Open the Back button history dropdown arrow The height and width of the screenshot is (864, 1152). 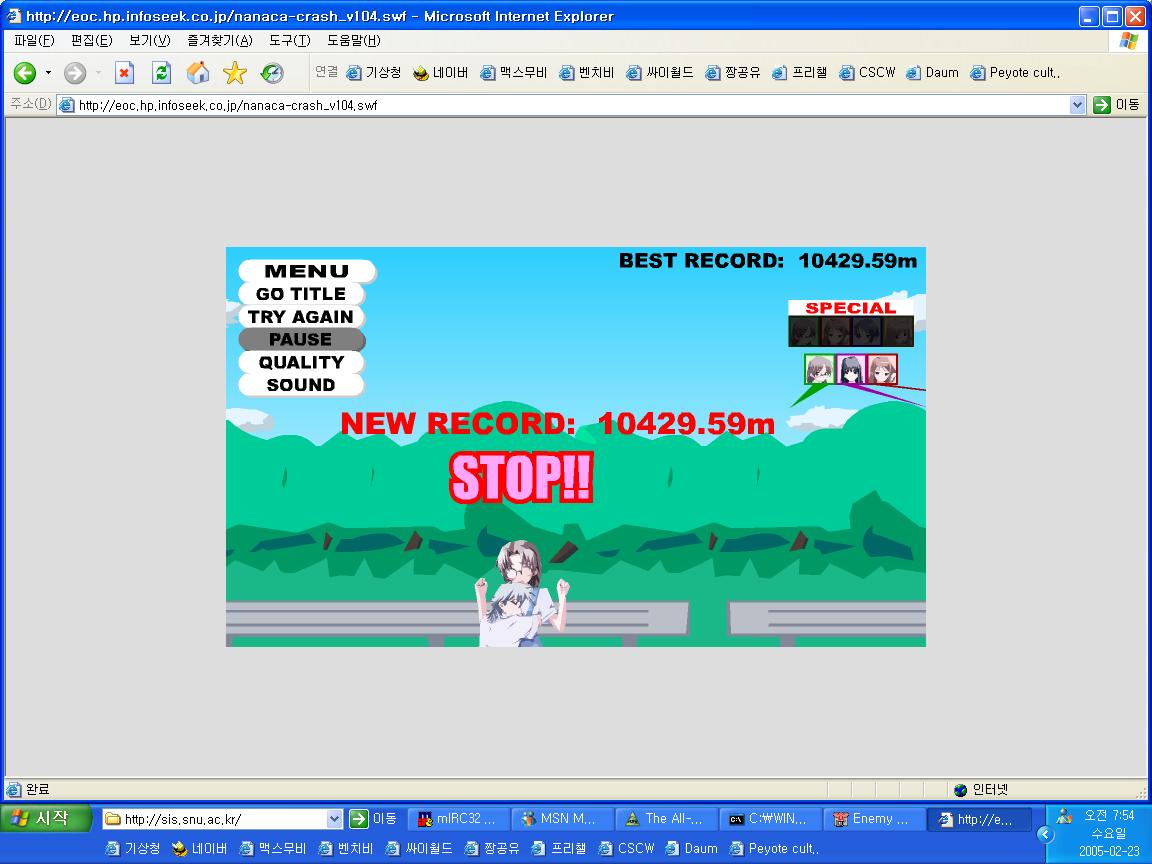coord(48,73)
